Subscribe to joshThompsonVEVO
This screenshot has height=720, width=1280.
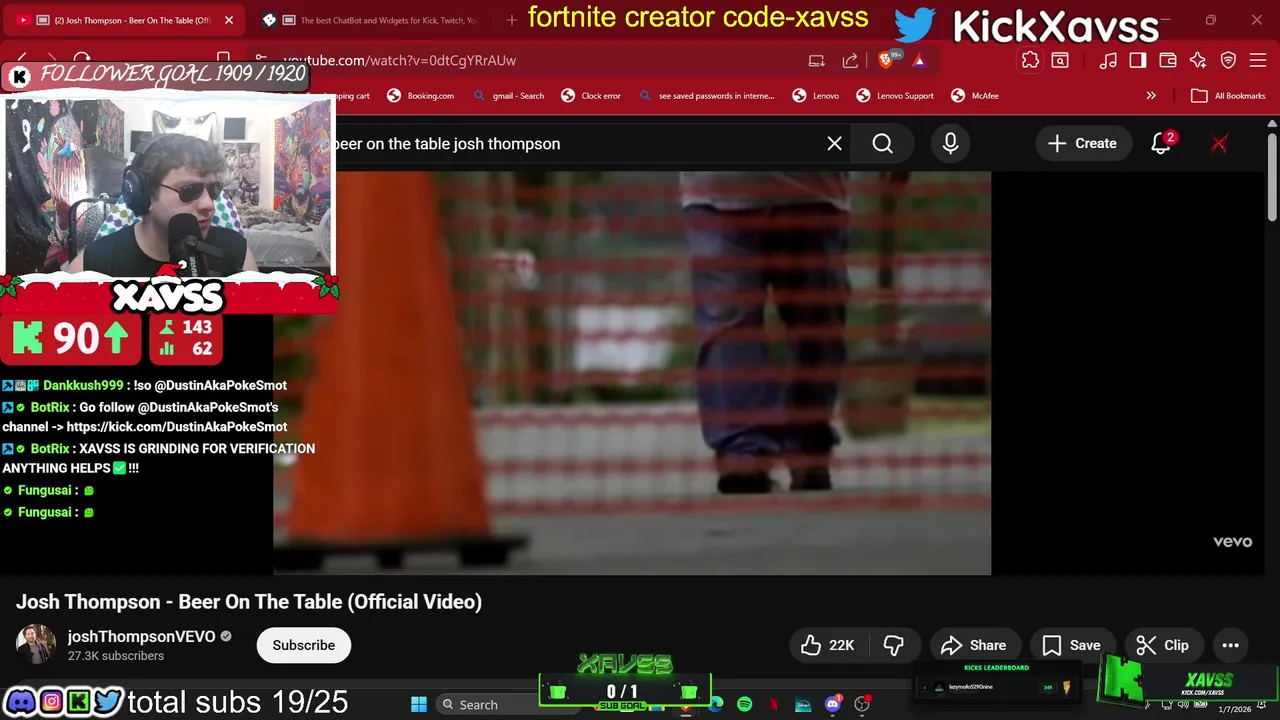click(304, 645)
